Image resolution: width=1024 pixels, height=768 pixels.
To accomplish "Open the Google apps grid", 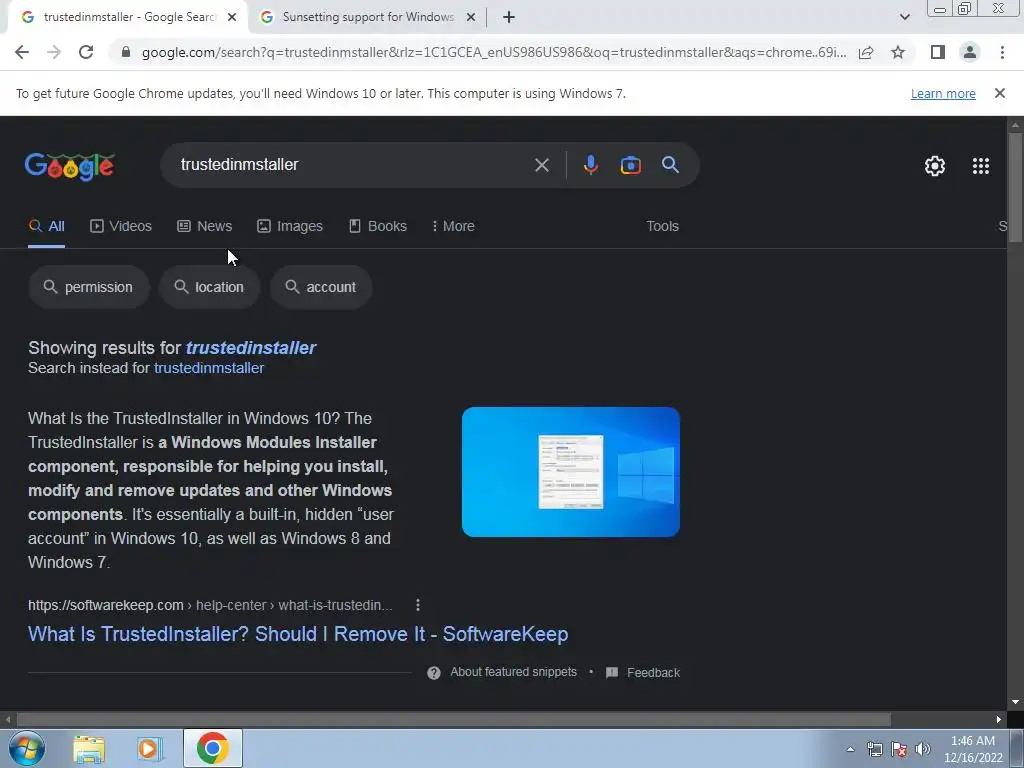I will 980,166.
